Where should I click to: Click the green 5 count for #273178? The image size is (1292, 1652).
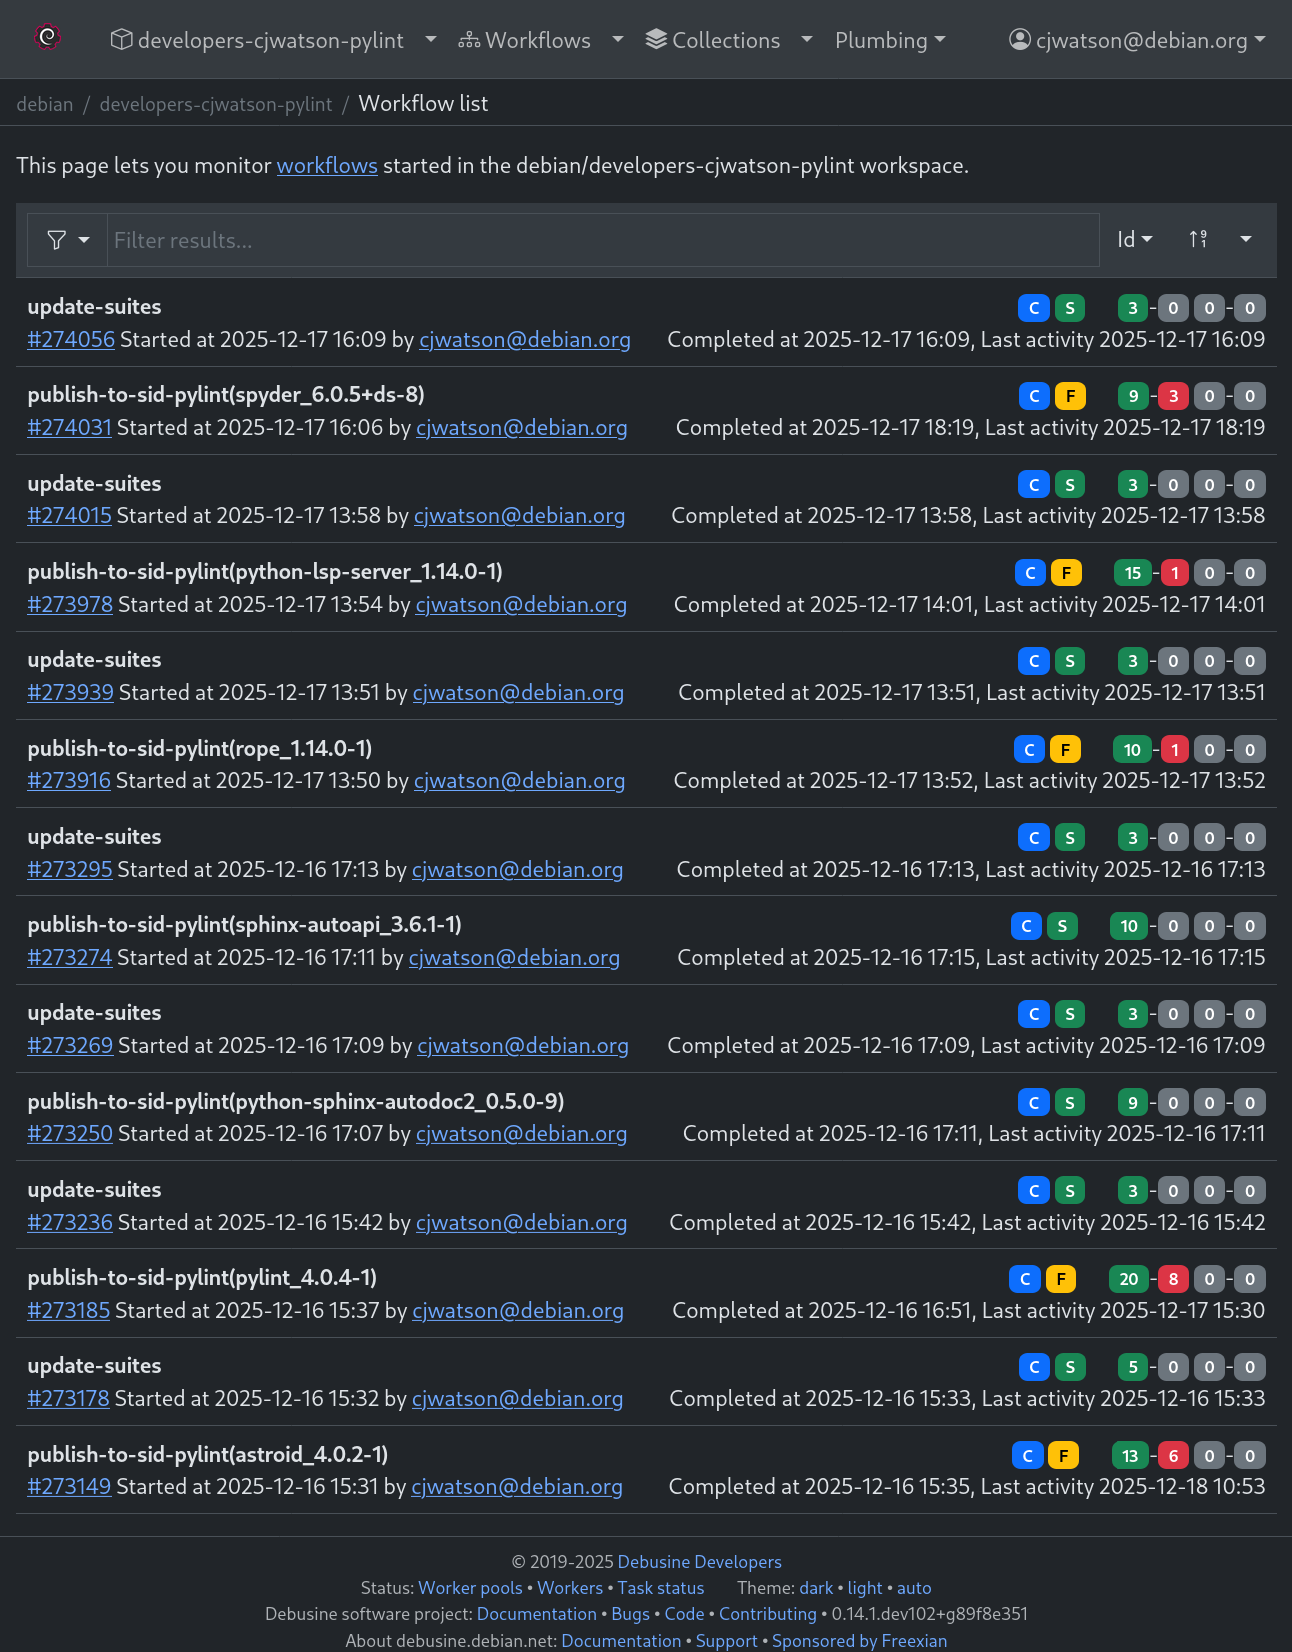(1133, 1367)
